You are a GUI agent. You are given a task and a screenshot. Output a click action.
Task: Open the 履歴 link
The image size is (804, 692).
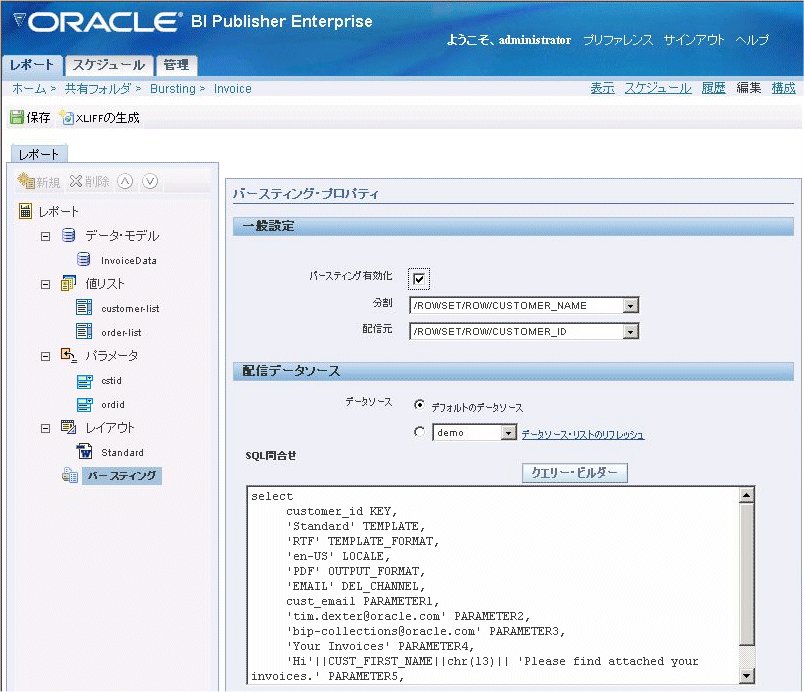coord(713,88)
